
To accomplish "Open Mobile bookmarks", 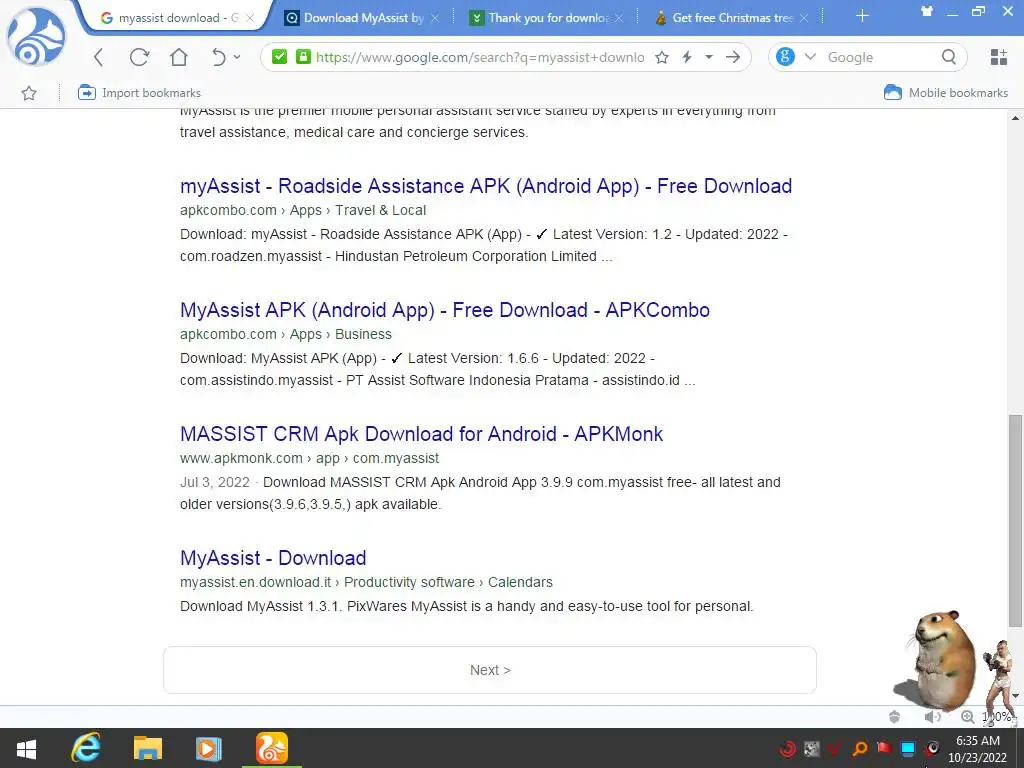I will point(945,93).
